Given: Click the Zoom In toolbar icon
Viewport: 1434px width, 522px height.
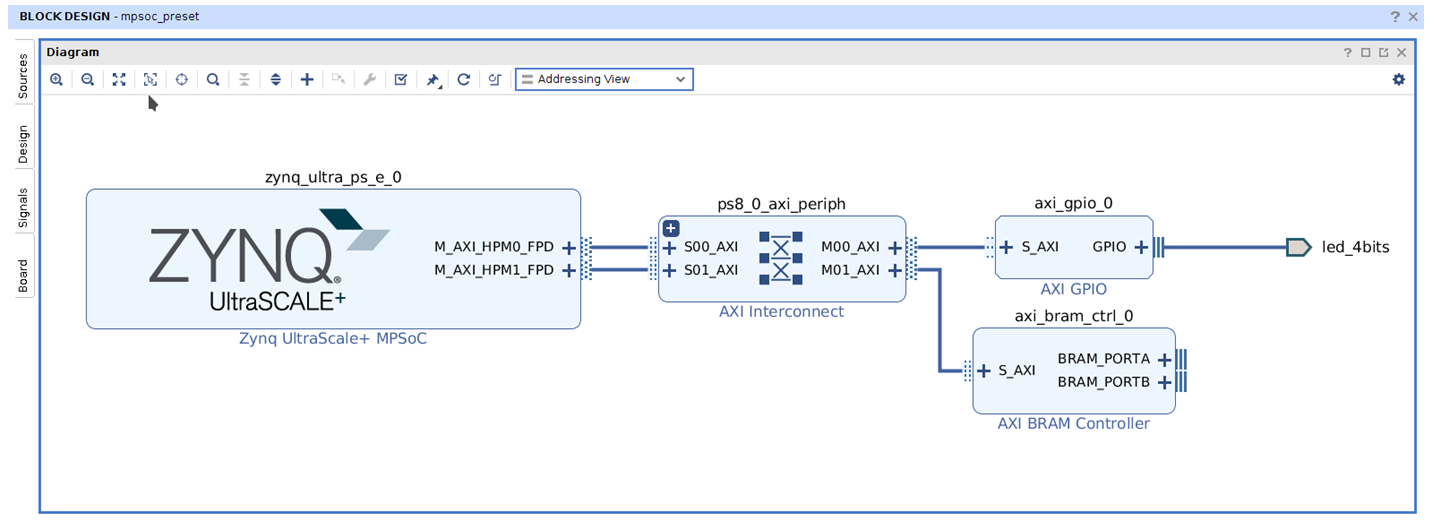Looking at the screenshot, I should pyautogui.click(x=57, y=79).
